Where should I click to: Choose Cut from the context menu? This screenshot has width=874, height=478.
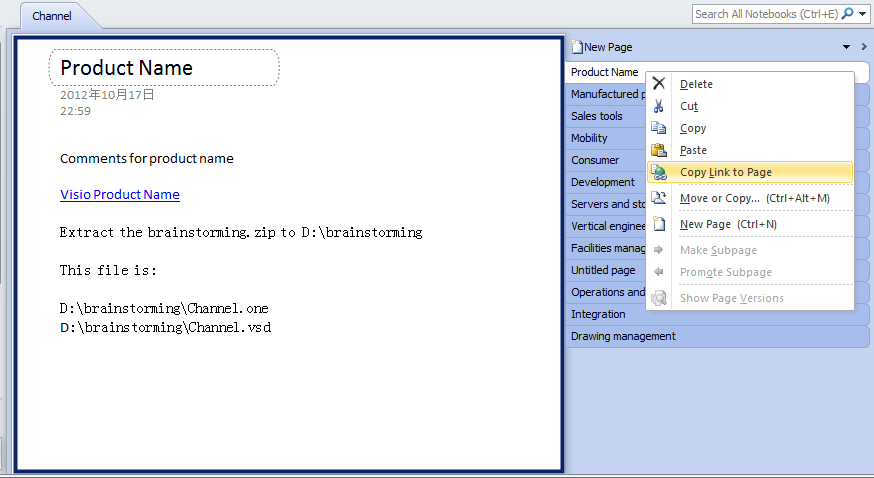pyautogui.click(x=750, y=106)
